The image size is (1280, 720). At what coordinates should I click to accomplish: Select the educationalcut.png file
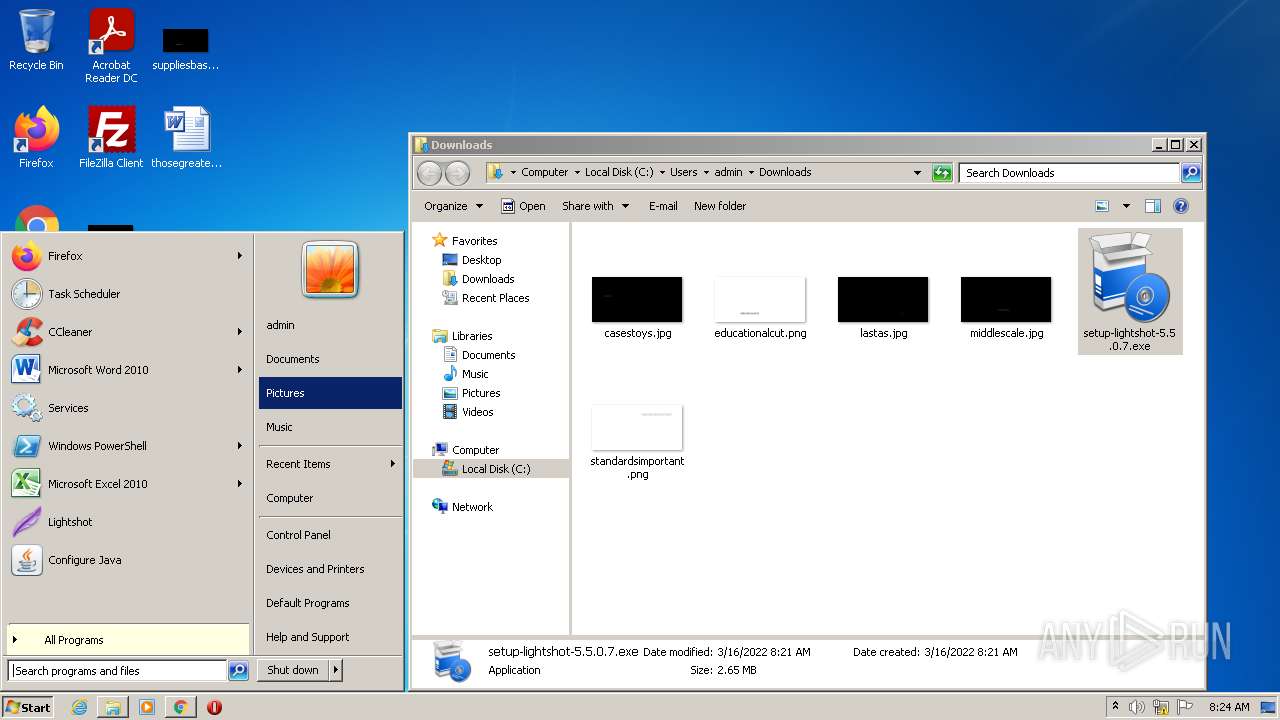pos(760,308)
